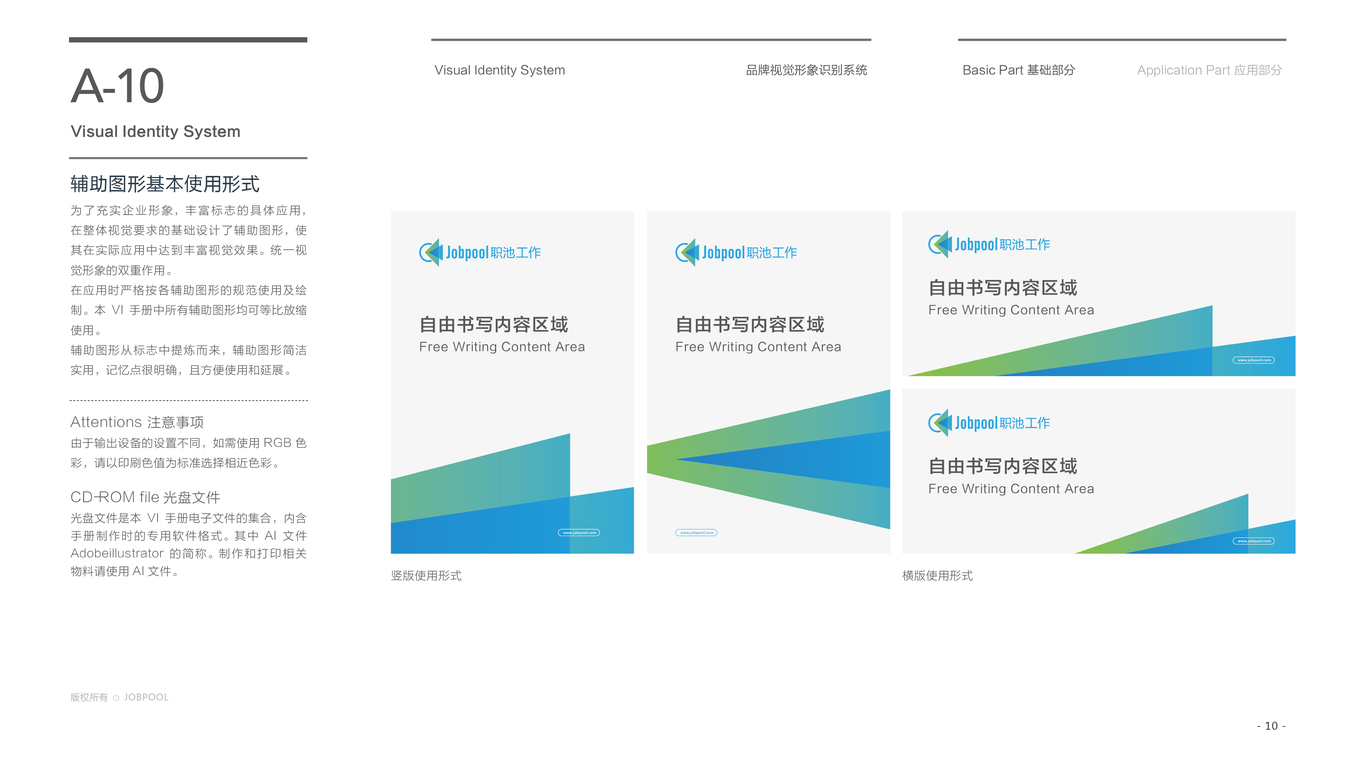Click the top header 'Visual Identity System' label
Viewport: 1366px width, 768px height.
pyautogui.click(x=500, y=70)
